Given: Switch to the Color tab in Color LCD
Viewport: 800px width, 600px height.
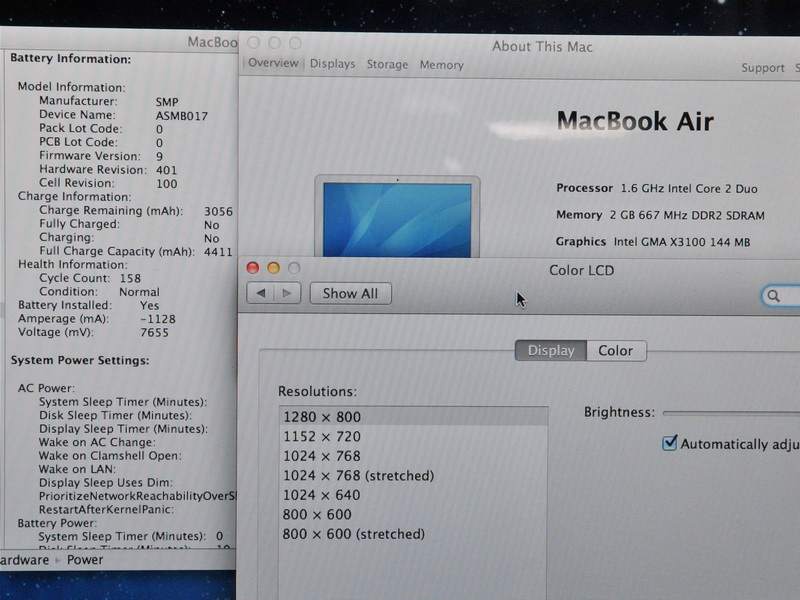Looking at the screenshot, I should coord(616,351).
